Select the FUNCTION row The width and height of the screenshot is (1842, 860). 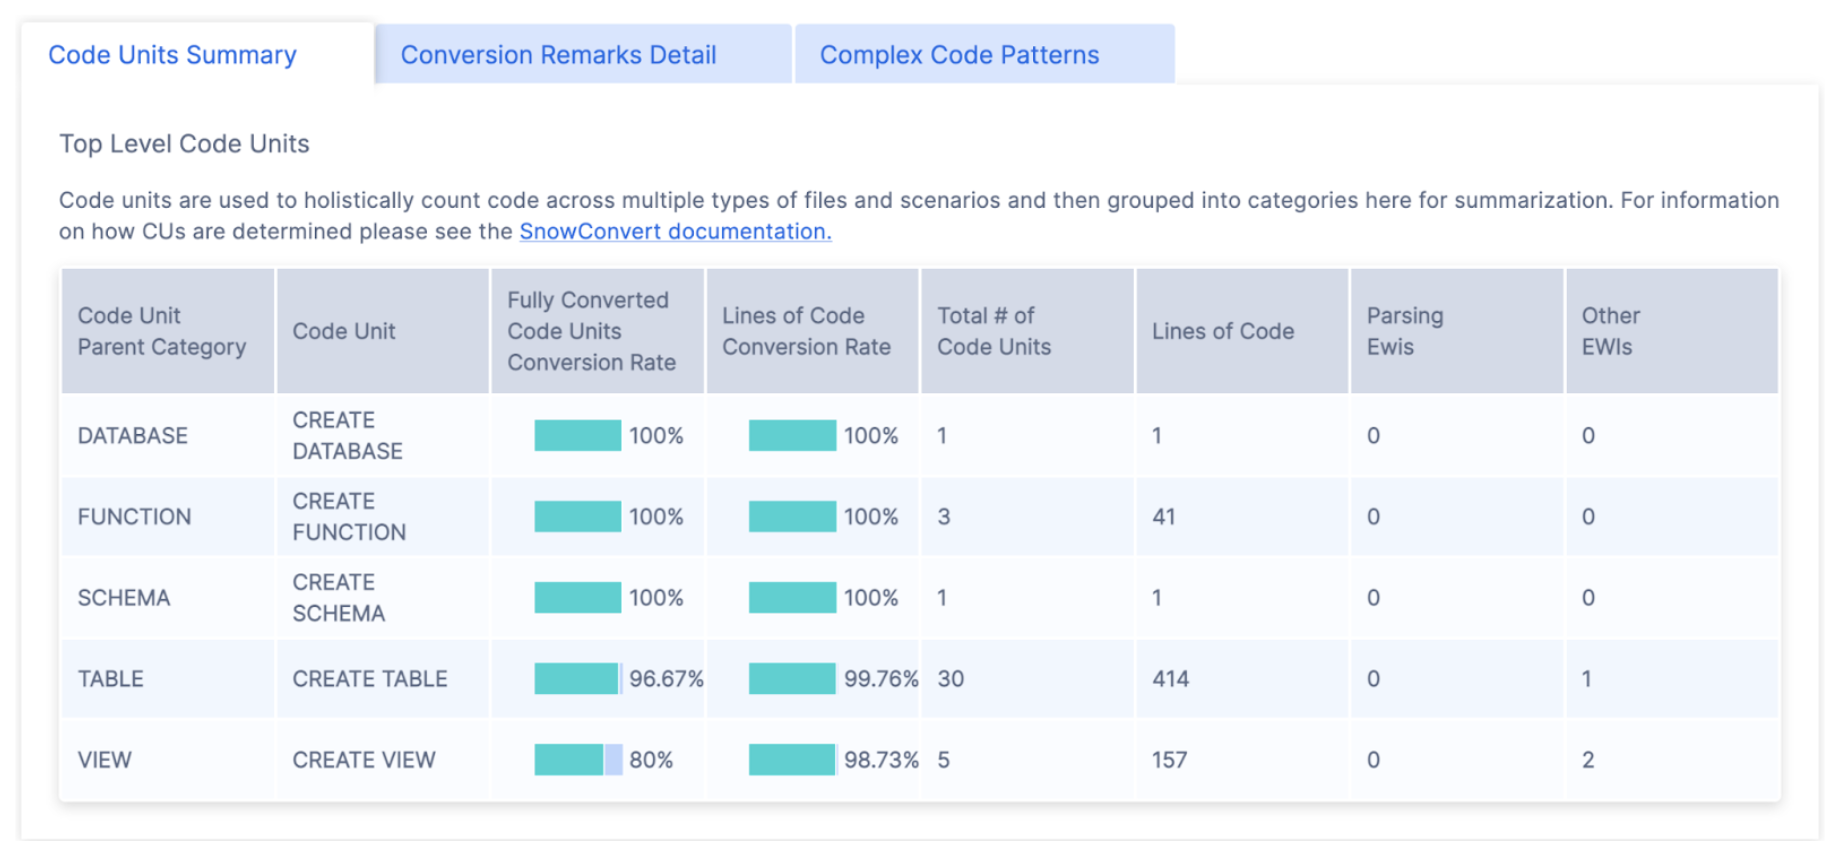tap(134, 517)
